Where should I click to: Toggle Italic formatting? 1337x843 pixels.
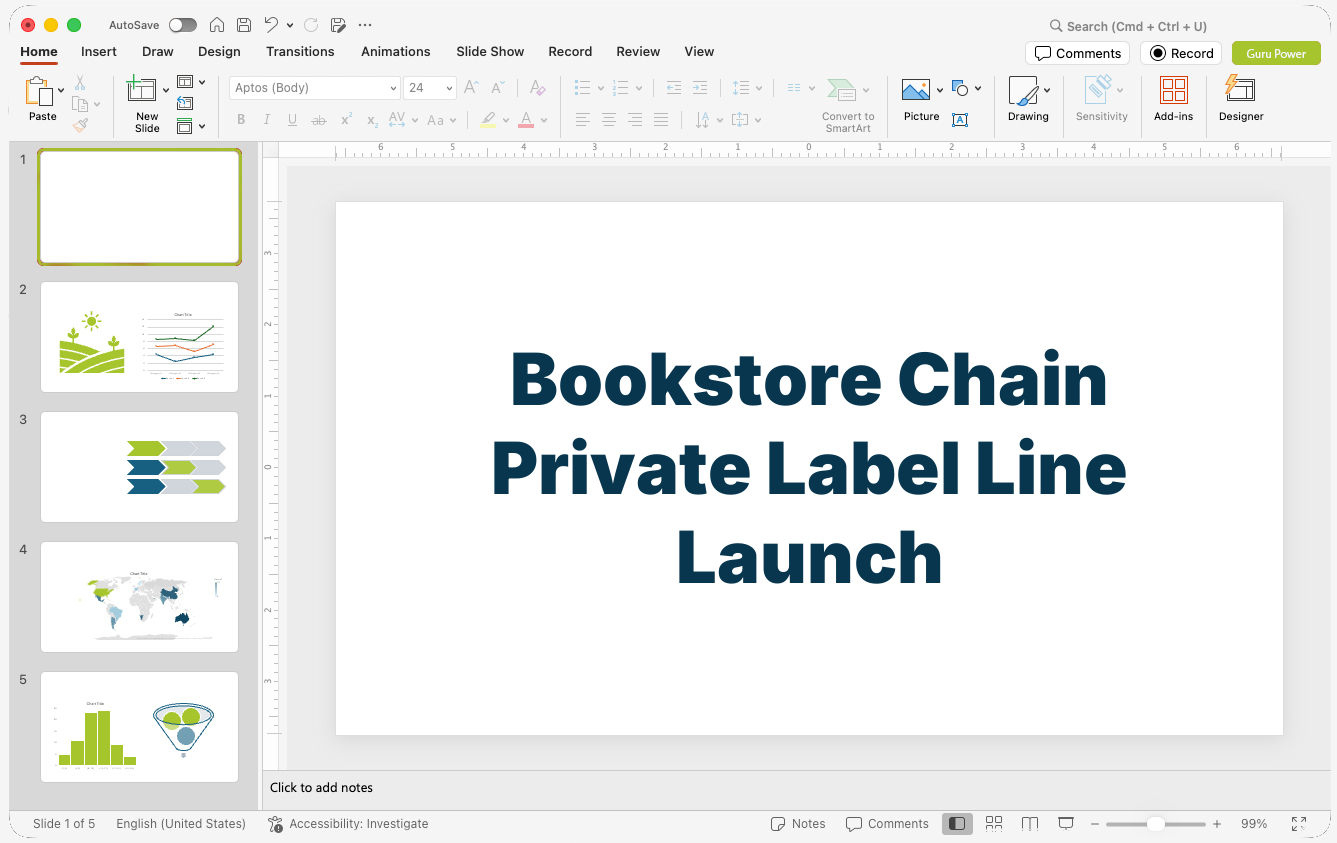(267, 120)
